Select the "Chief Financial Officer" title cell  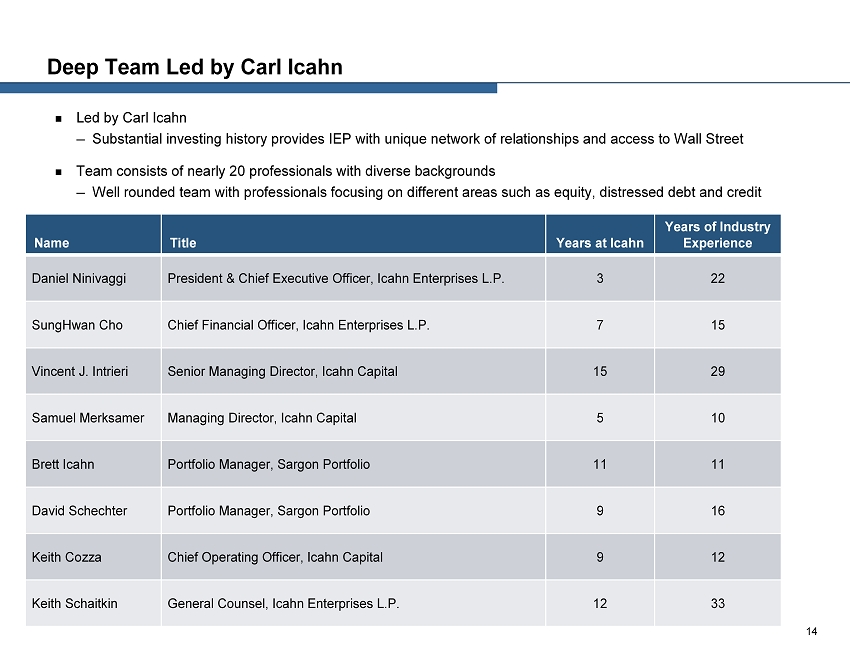(x=298, y=325)
